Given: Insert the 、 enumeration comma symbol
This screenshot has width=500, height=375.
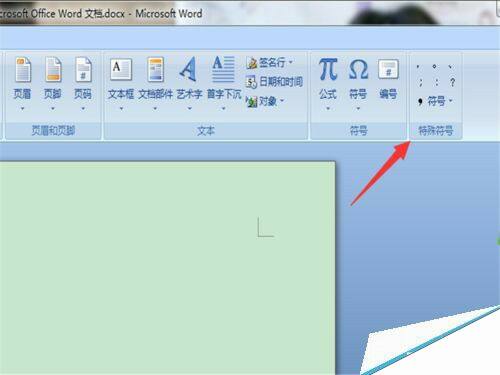Looking at the screenshot, I should pyautogui.click(x=451, y=67).
